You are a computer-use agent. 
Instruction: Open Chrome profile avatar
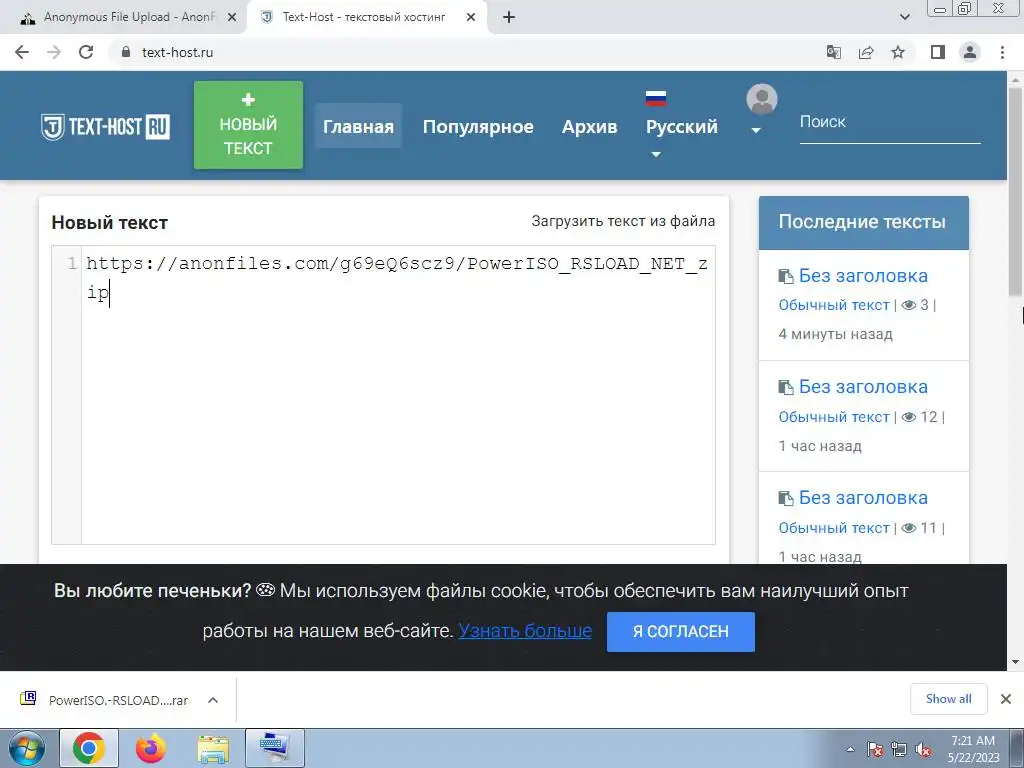pos(970,52)
